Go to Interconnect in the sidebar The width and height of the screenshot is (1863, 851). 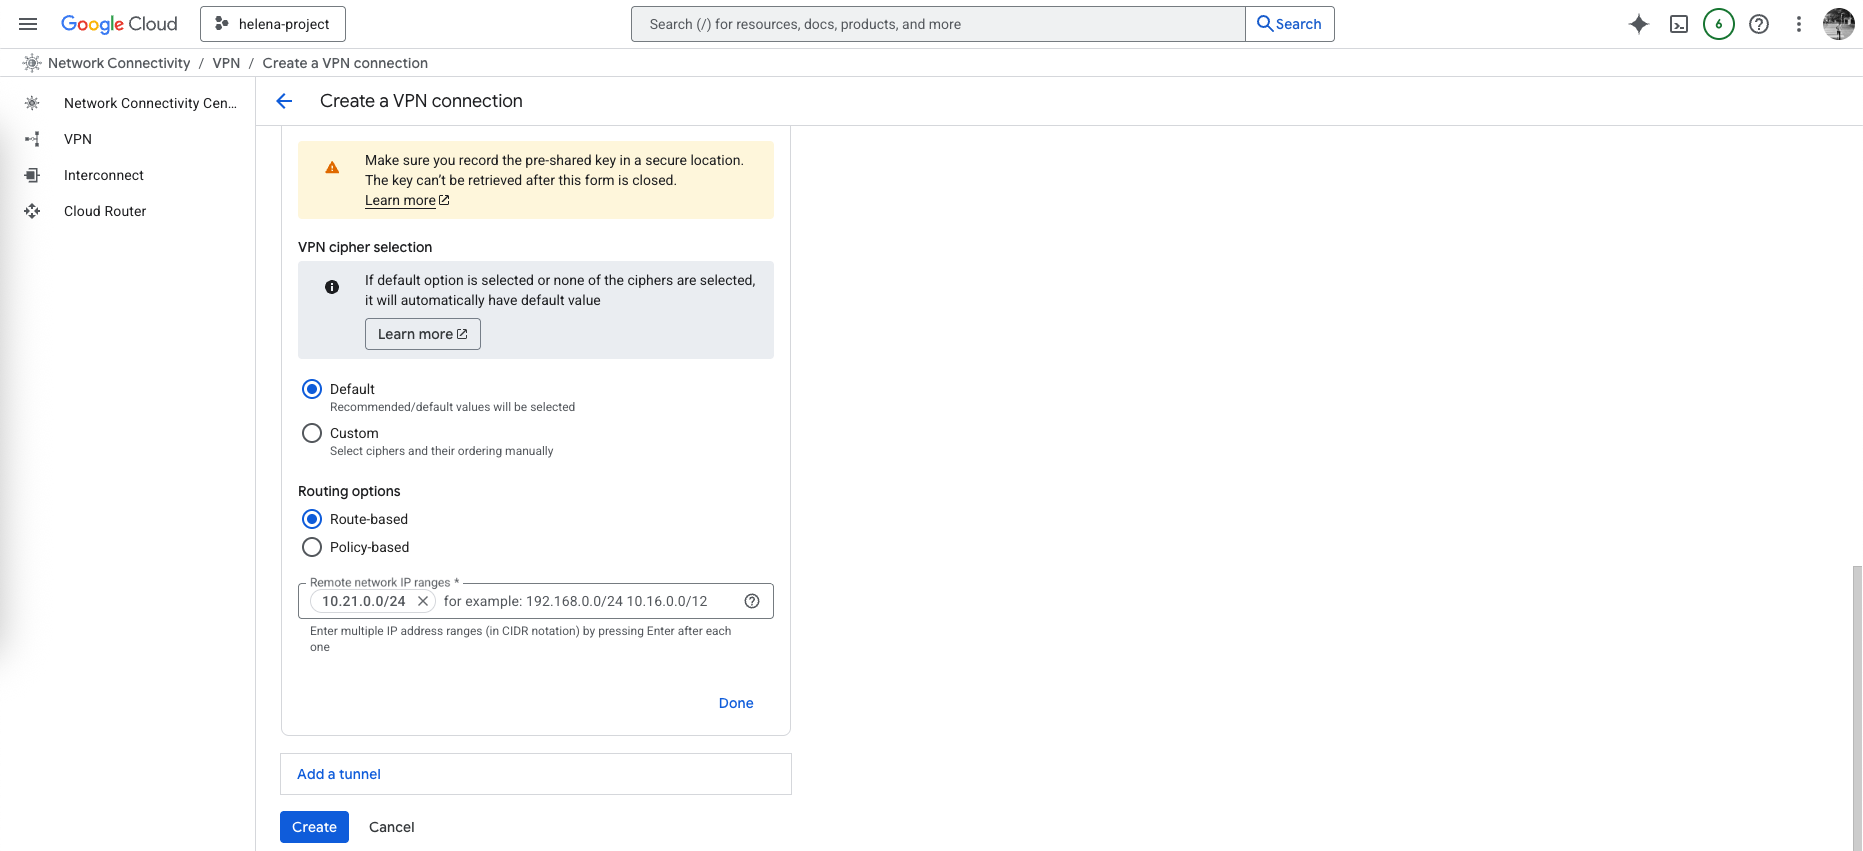tap(104, 175)
